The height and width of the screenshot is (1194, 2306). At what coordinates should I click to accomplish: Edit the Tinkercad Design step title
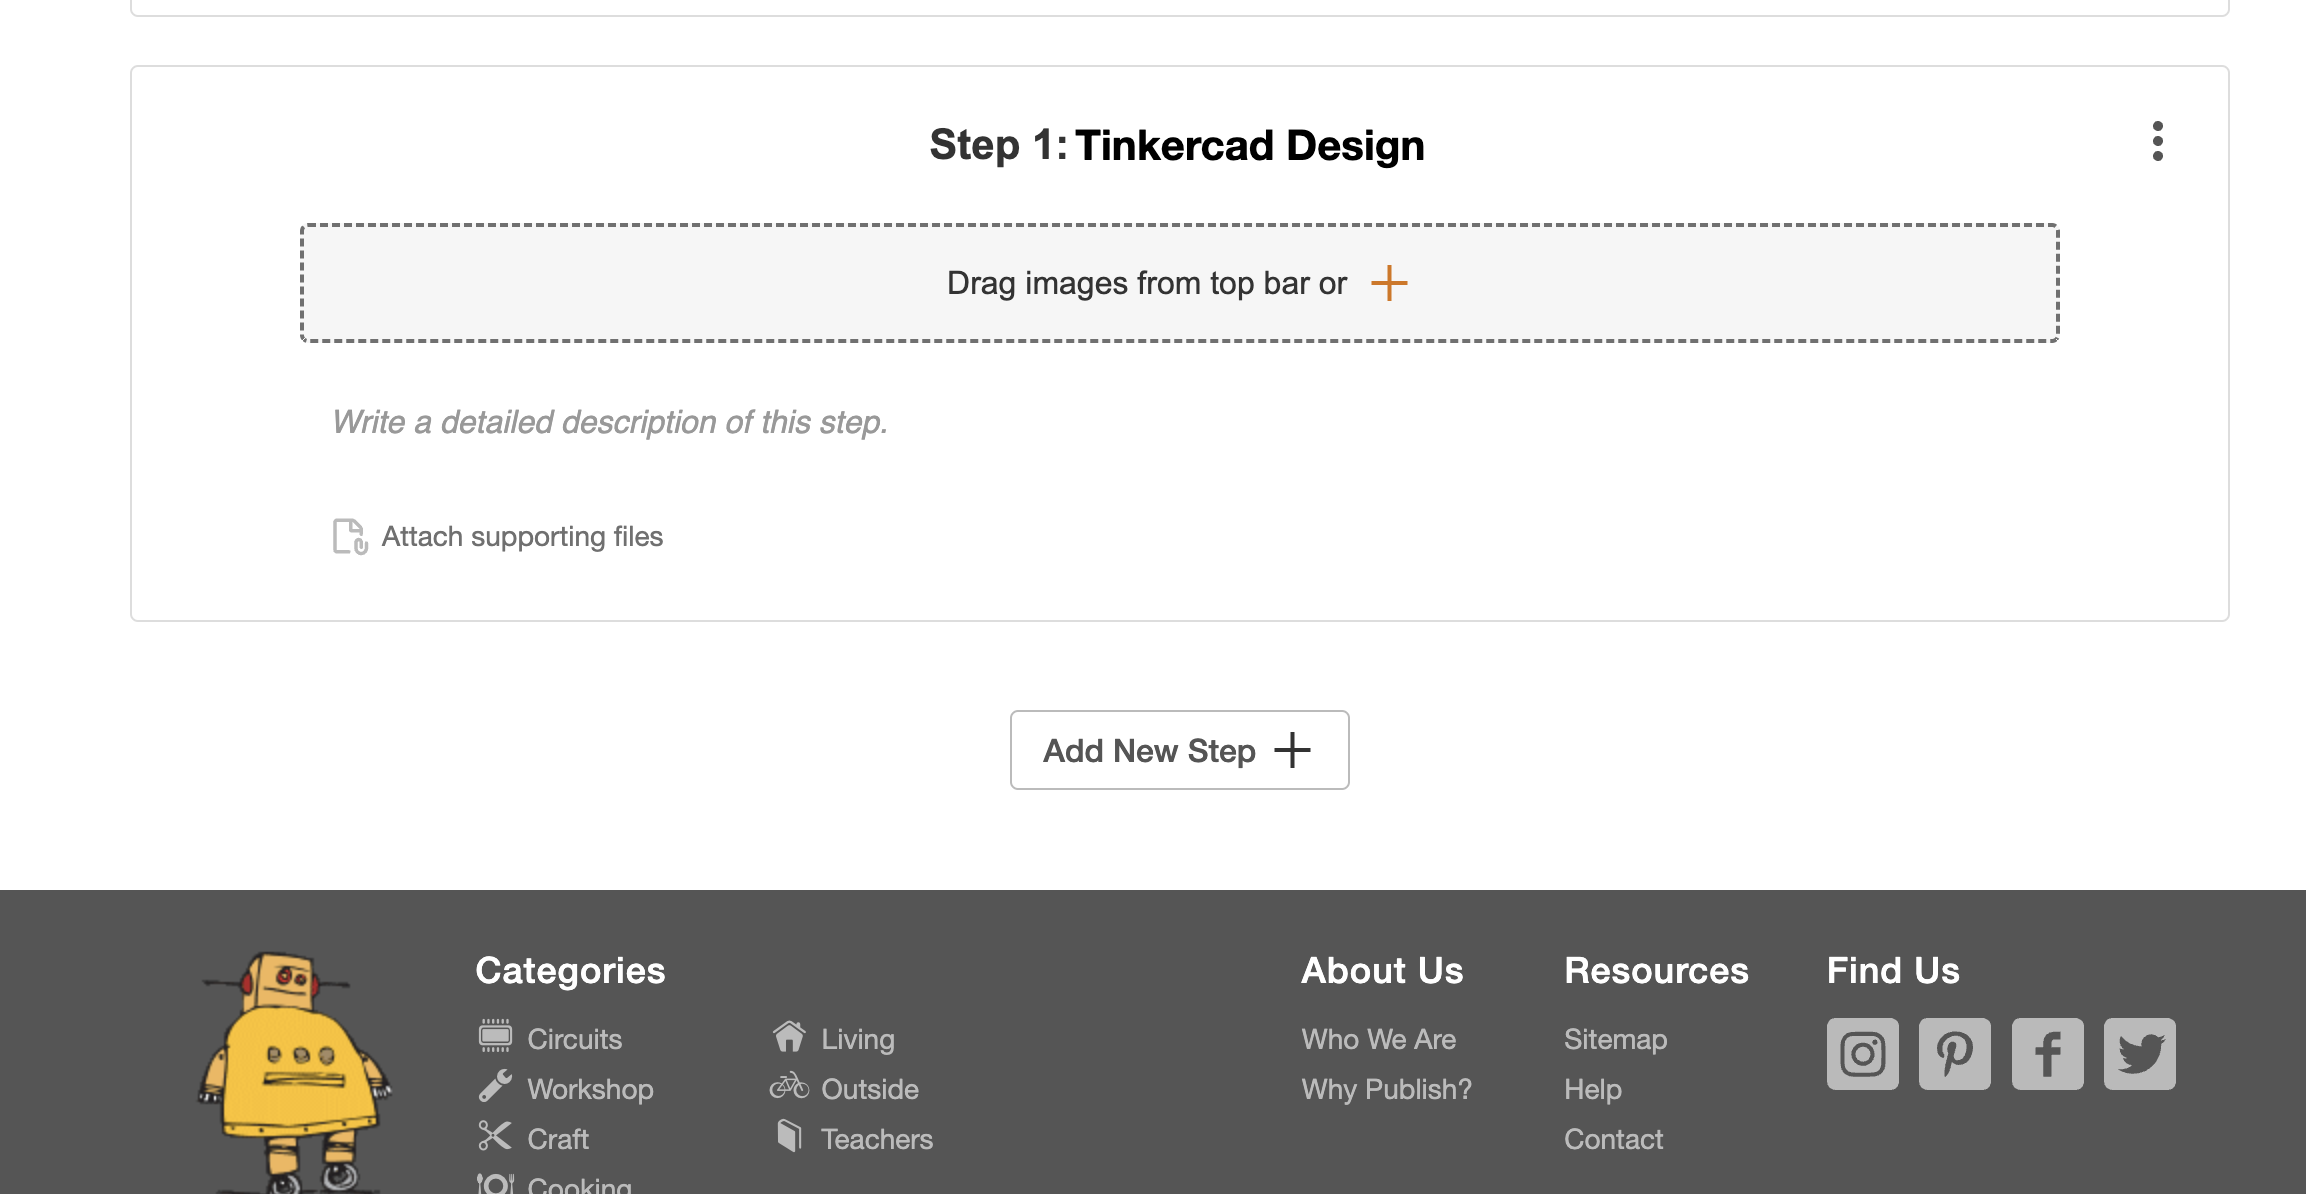[1250, 146]
